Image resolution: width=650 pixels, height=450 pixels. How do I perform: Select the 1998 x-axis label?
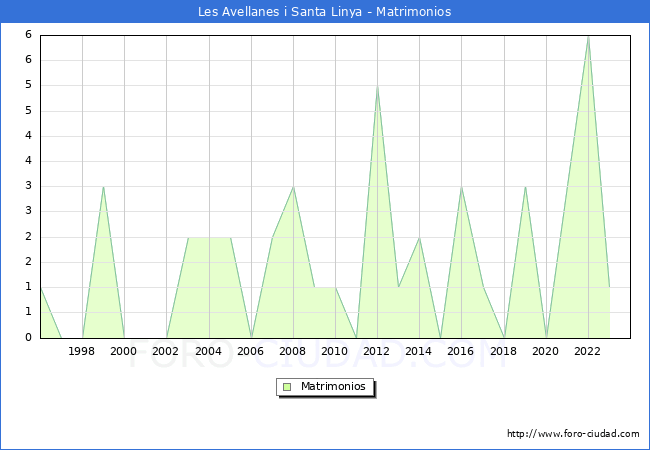point(82,351)
